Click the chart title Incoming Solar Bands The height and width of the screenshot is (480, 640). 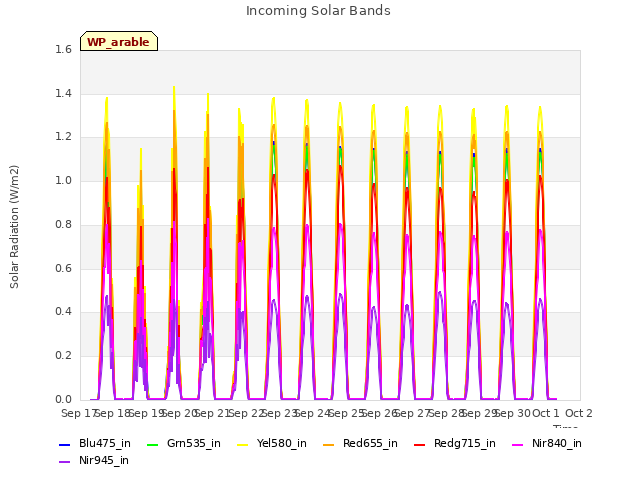[x=318, y=11]
